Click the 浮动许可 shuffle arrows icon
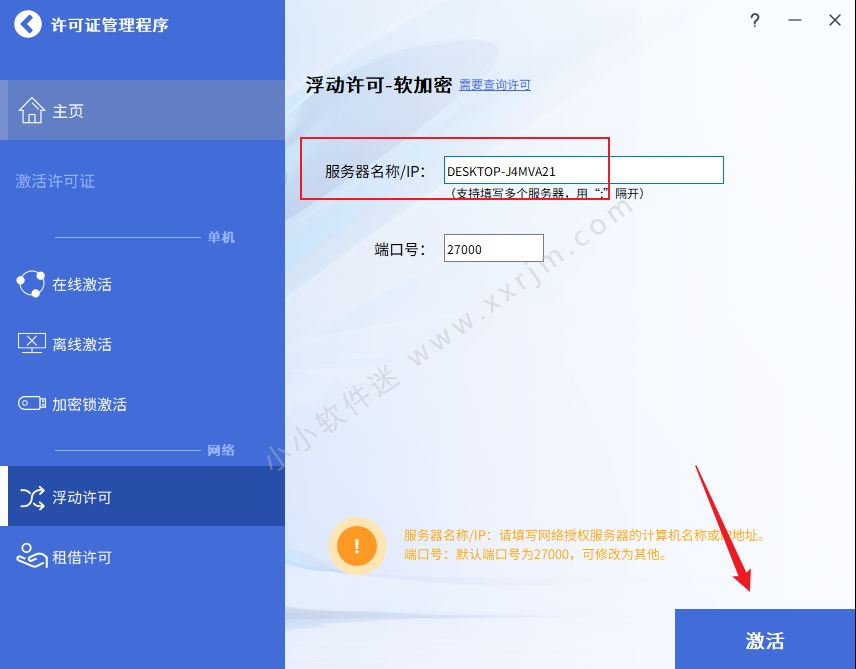Viewport: 856px width, 669px height. [32, 498]
